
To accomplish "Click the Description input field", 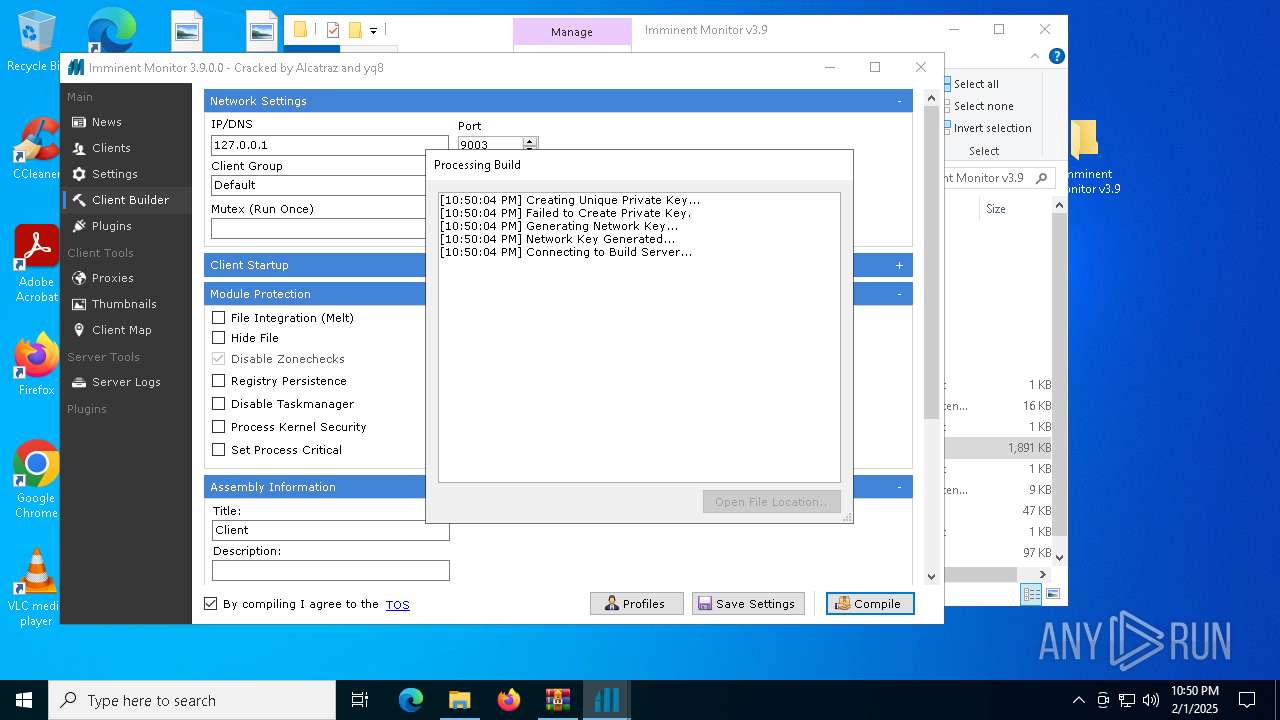I will click(330, 570).
